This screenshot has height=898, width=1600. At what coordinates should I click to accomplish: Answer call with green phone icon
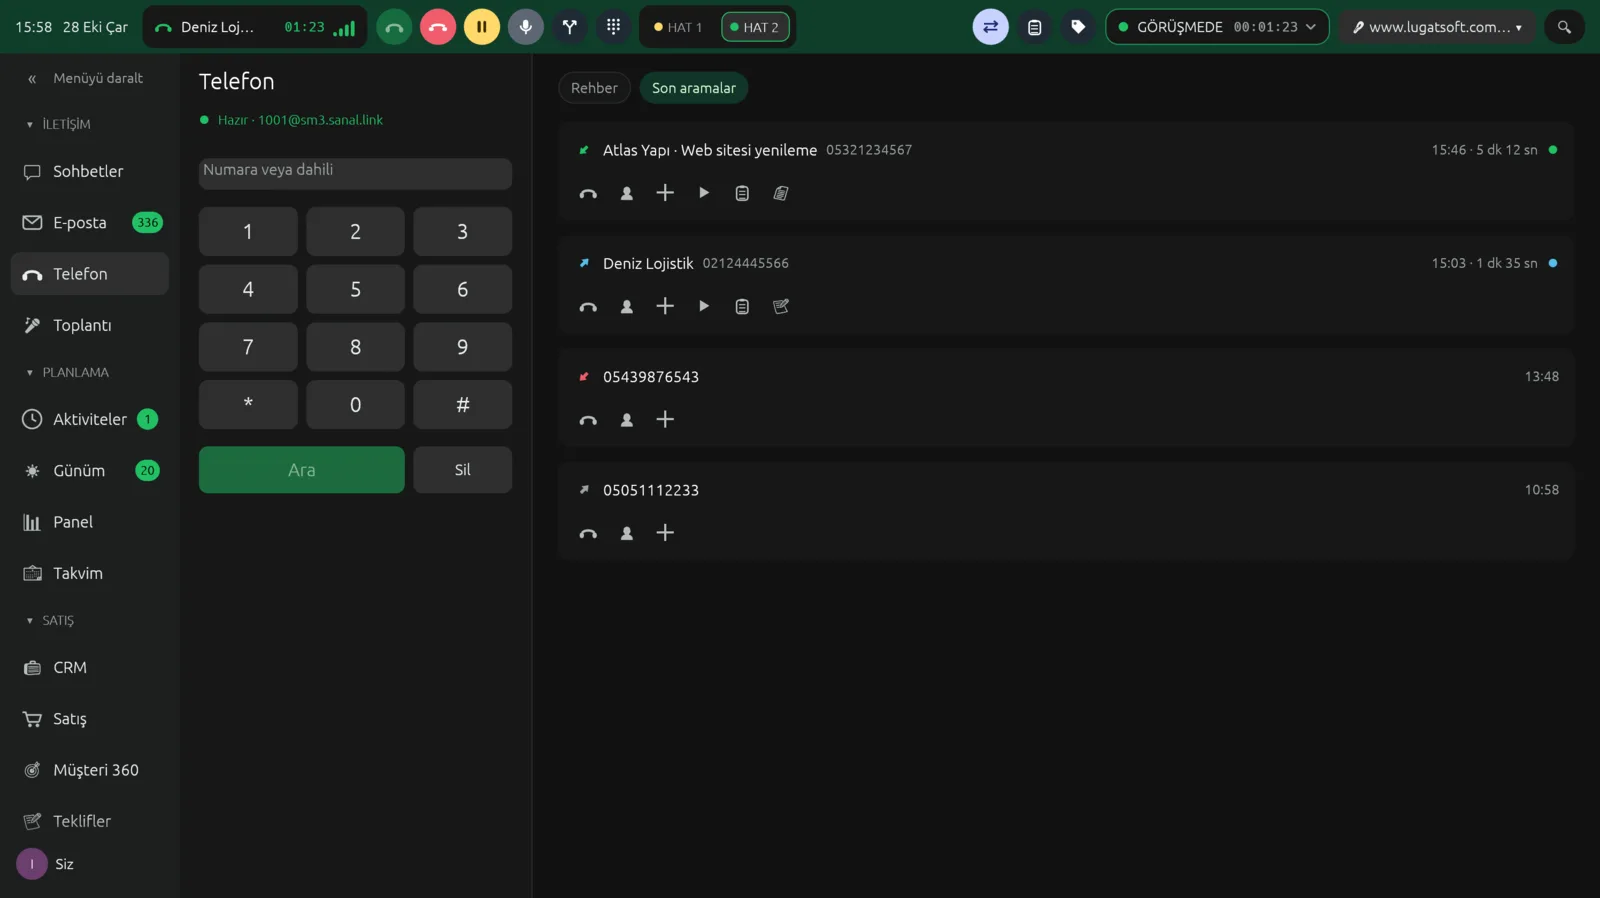coord(394,27)
